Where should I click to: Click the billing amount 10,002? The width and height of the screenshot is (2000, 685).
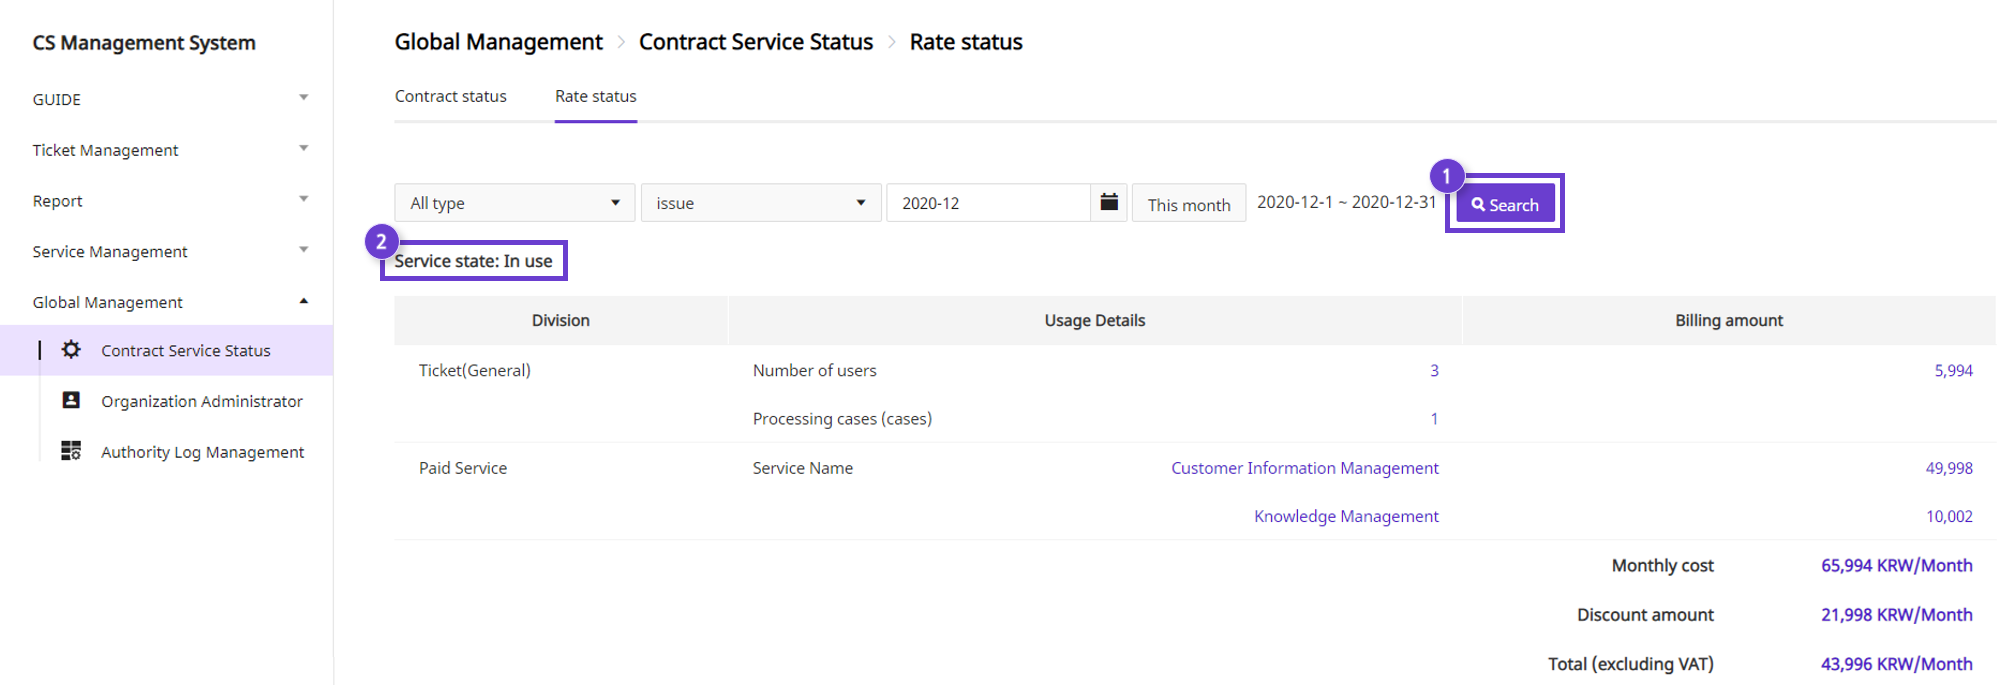1950,516
